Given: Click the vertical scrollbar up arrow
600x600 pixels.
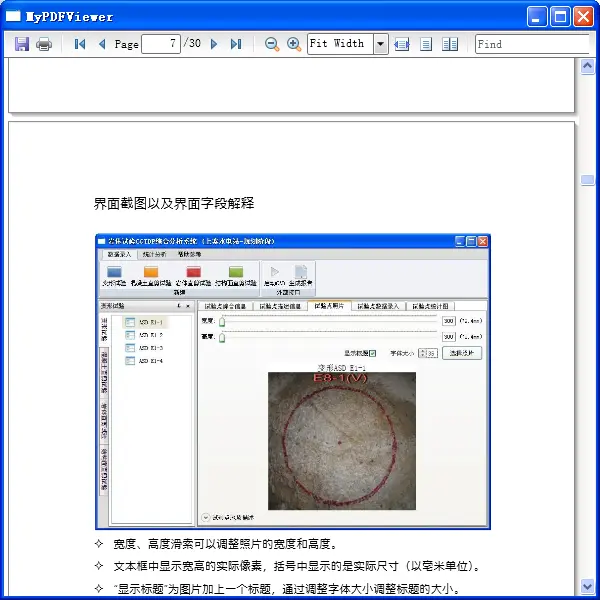Looking at the screenshot, I should 587,67.
